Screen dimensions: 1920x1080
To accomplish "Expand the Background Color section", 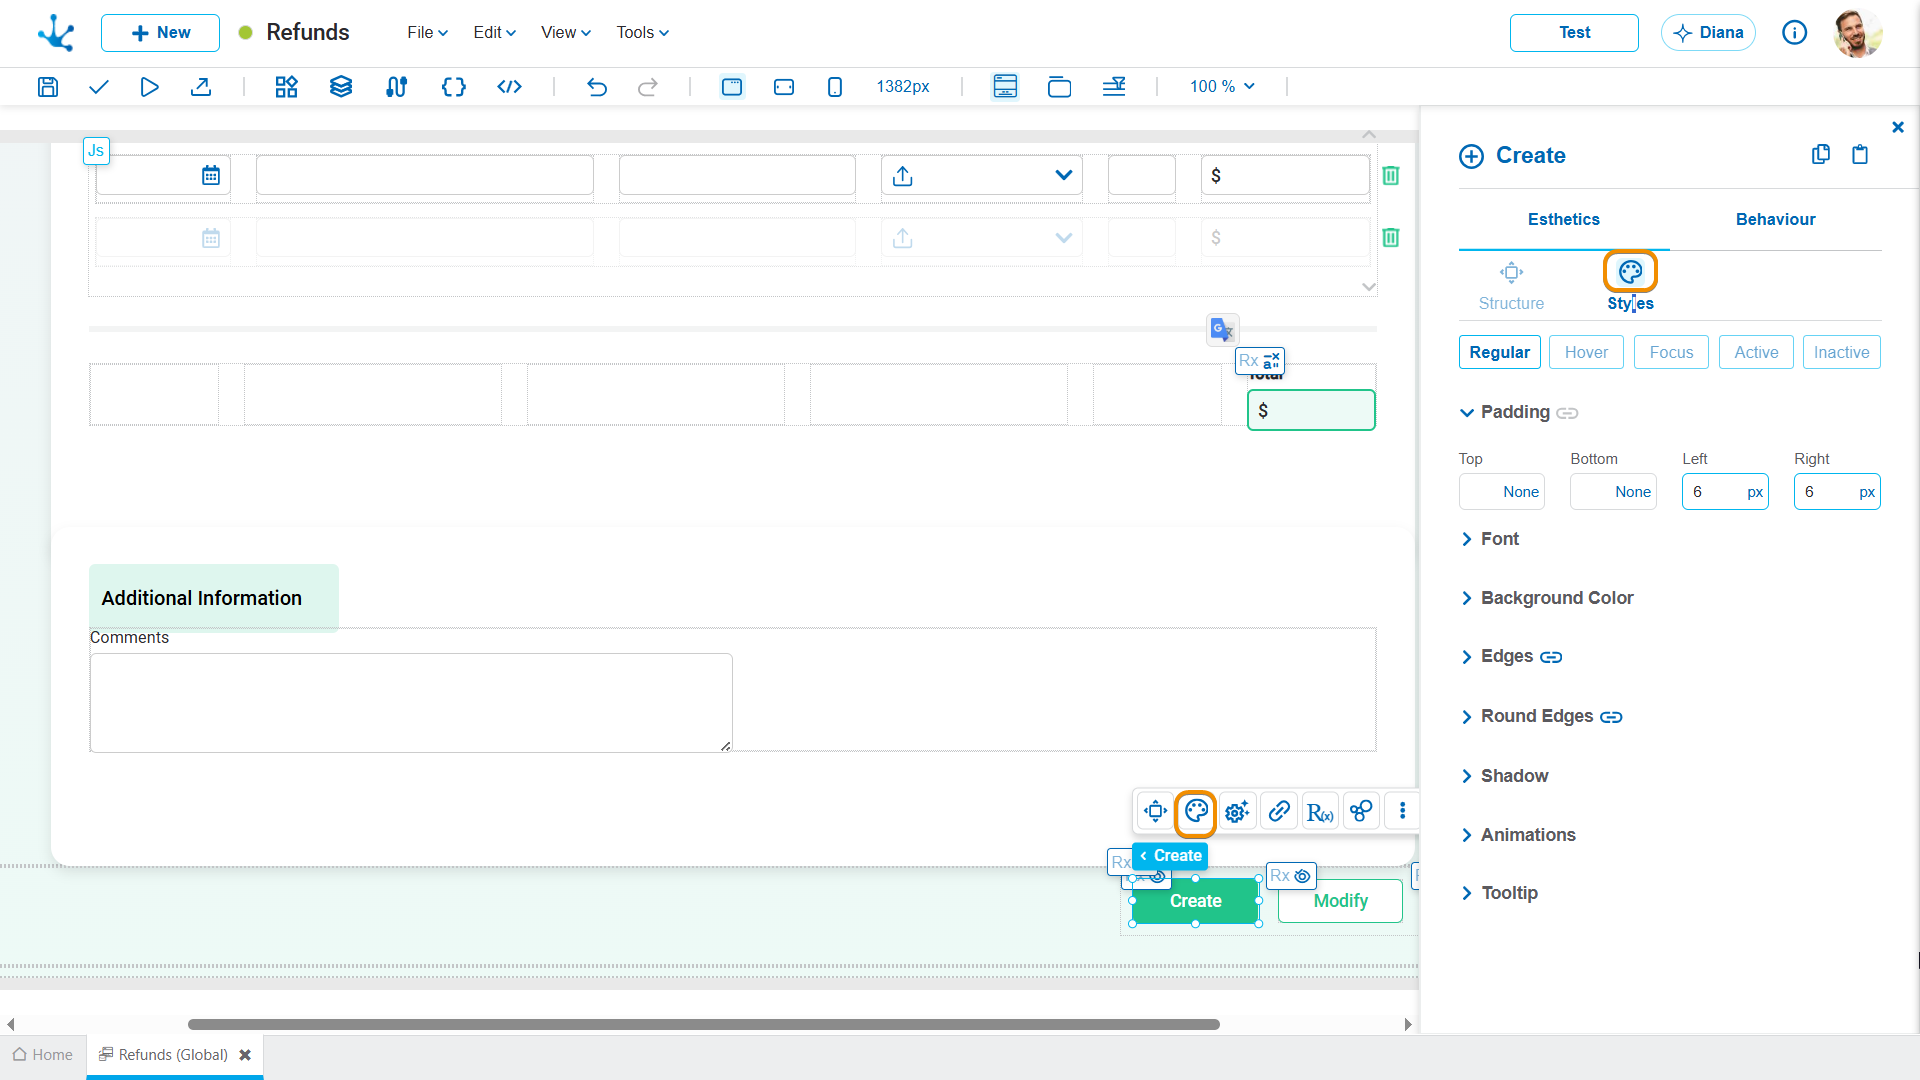I will (x=1547, y=598).
